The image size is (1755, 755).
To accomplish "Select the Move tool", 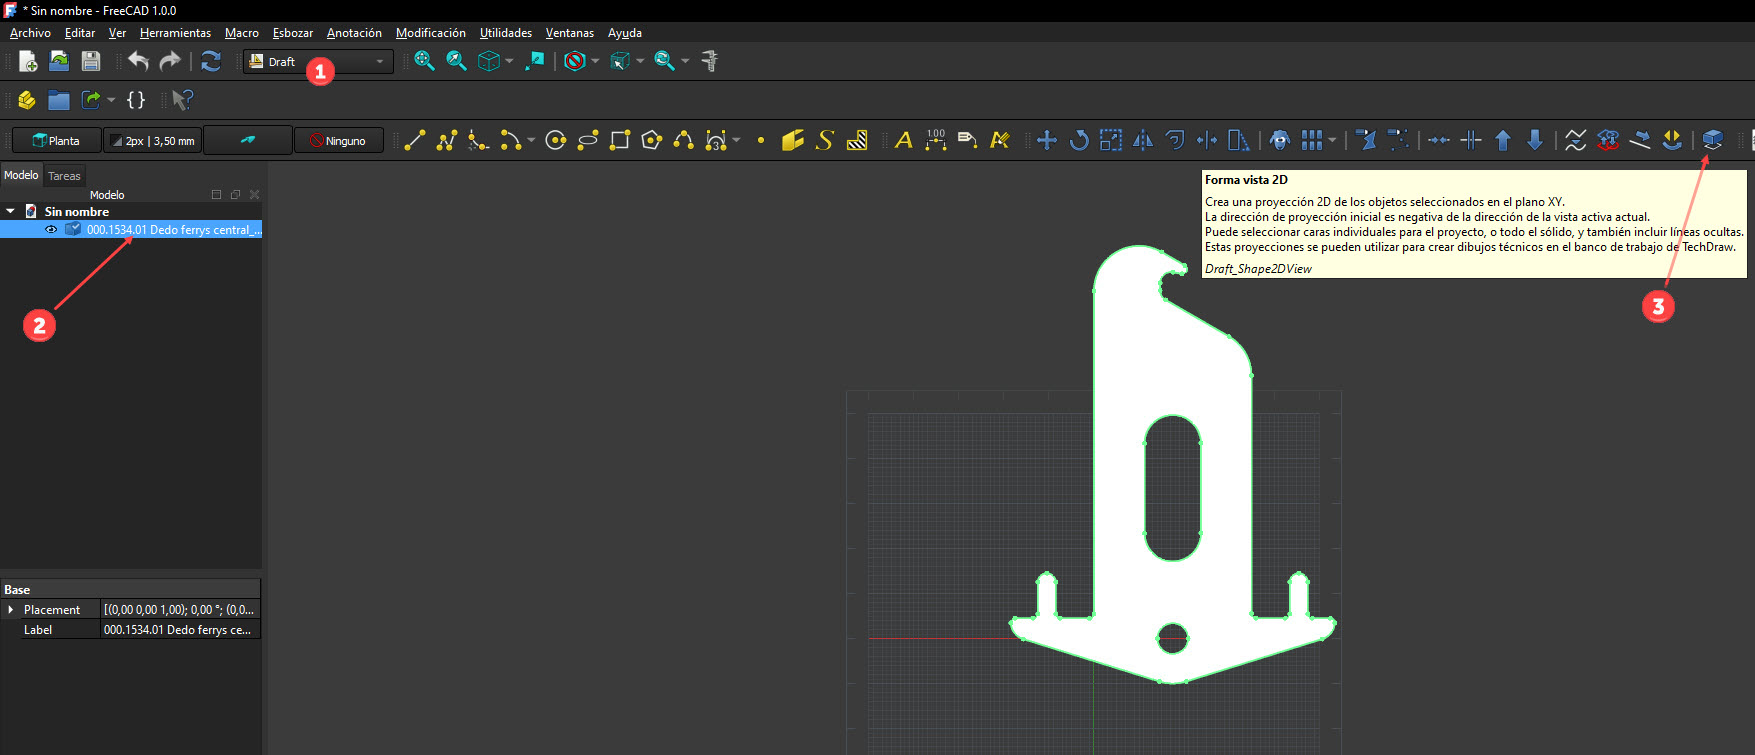I will [x=1047, y=141].
